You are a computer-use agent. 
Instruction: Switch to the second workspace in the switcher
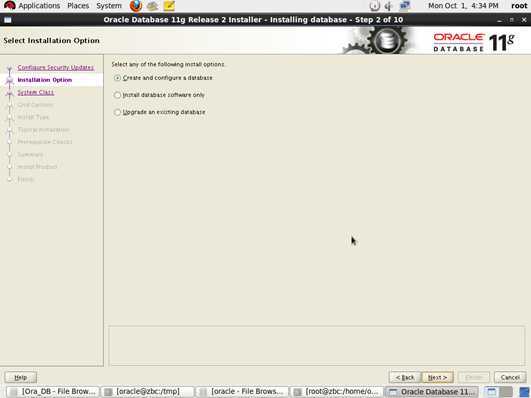pyautogui.click(x=507, y=392)
